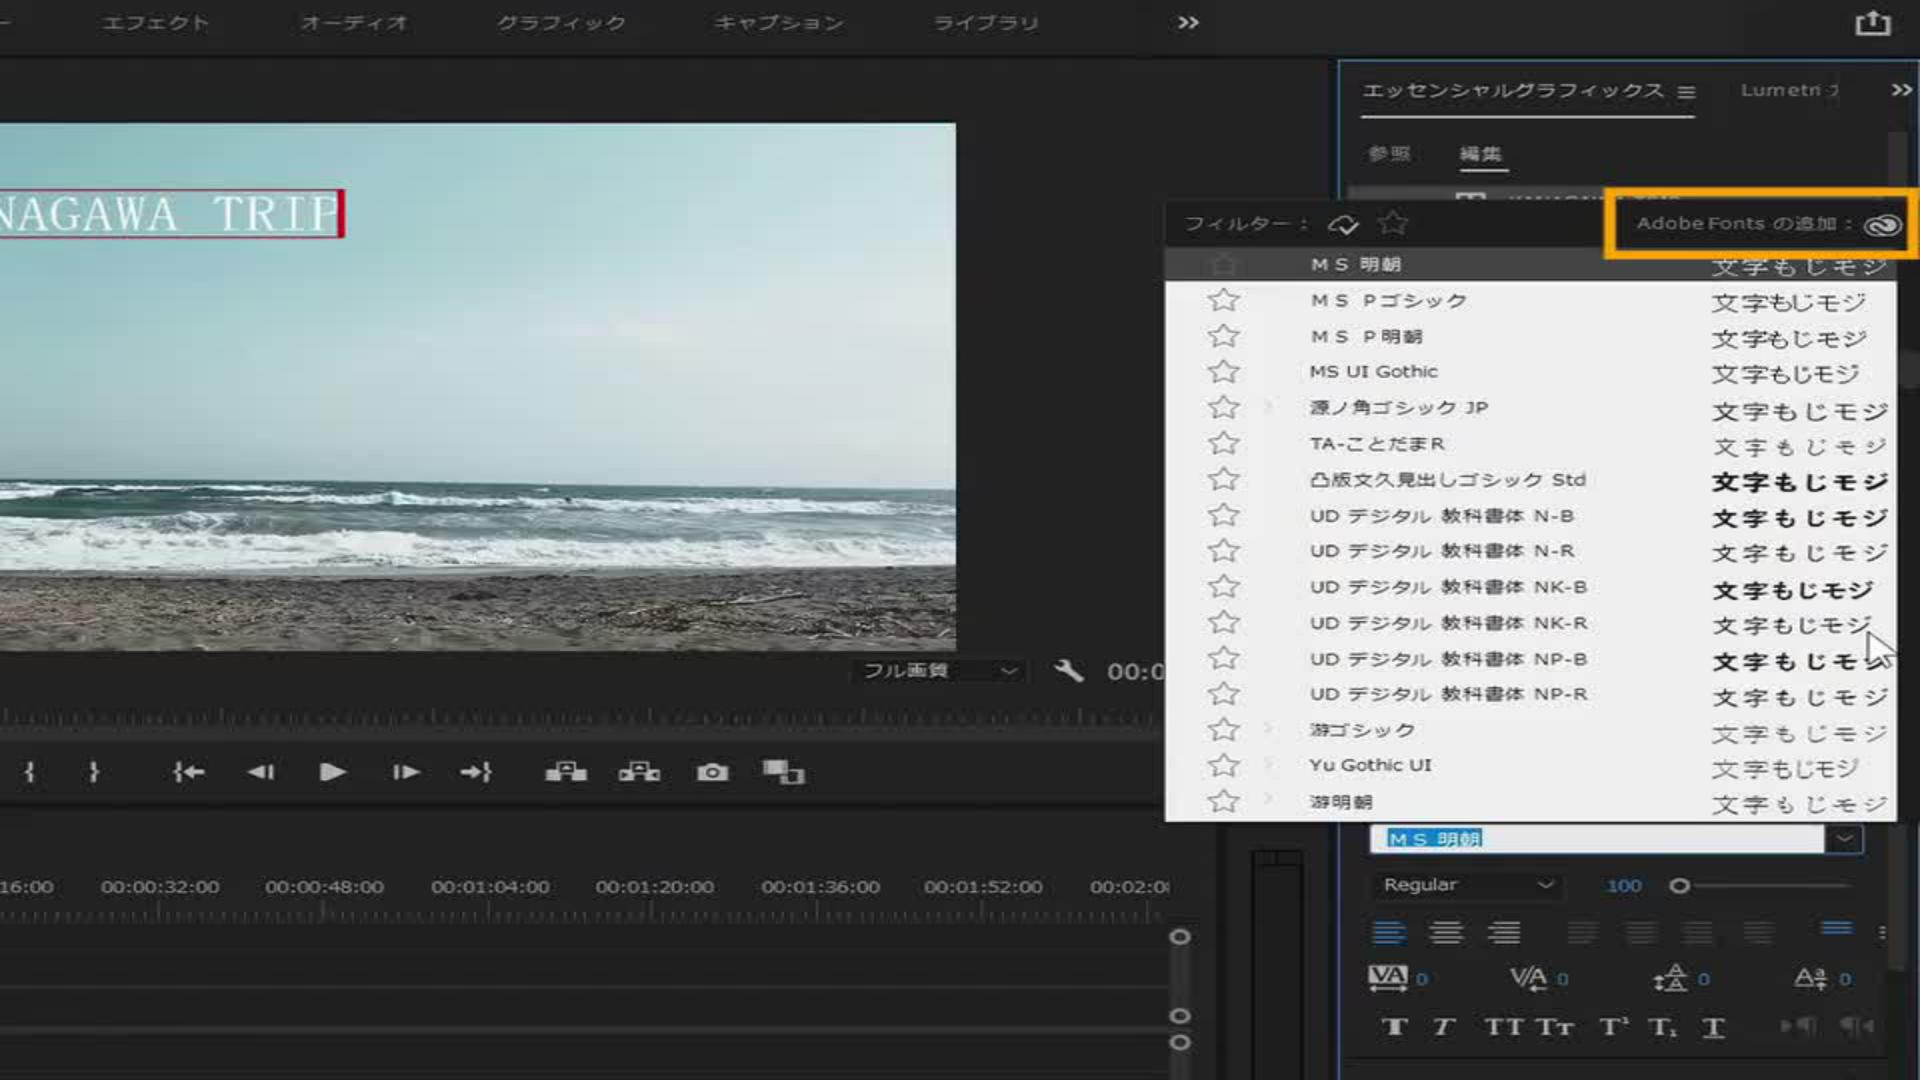Viewport: 1920px width, 1080px height.
Task: Collapse the font list dropdown arrow
Action: 1844,838
